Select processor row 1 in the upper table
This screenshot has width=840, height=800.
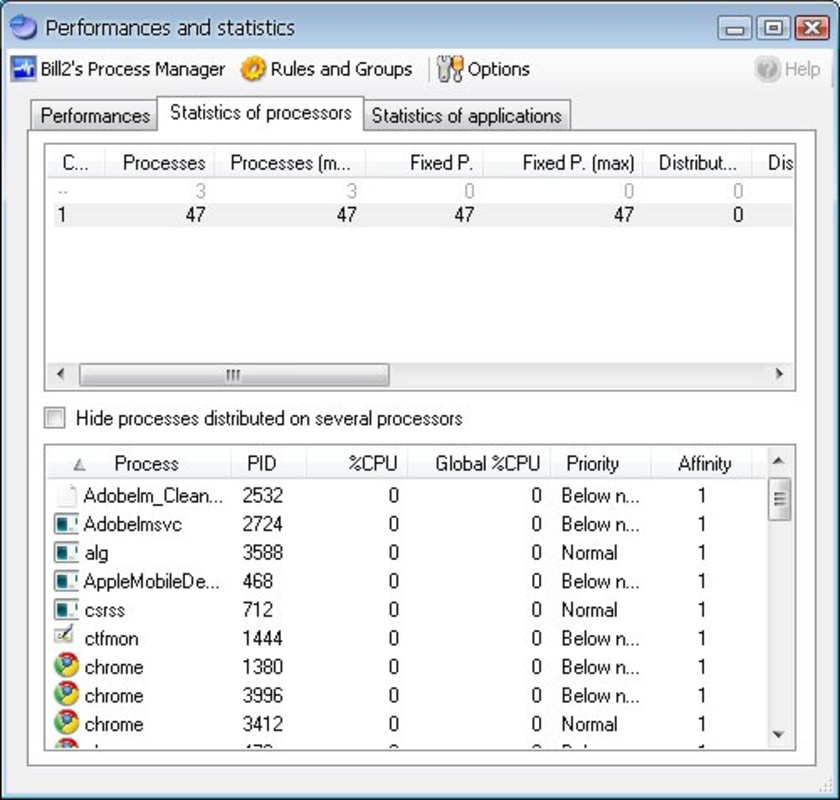(422, 215)
